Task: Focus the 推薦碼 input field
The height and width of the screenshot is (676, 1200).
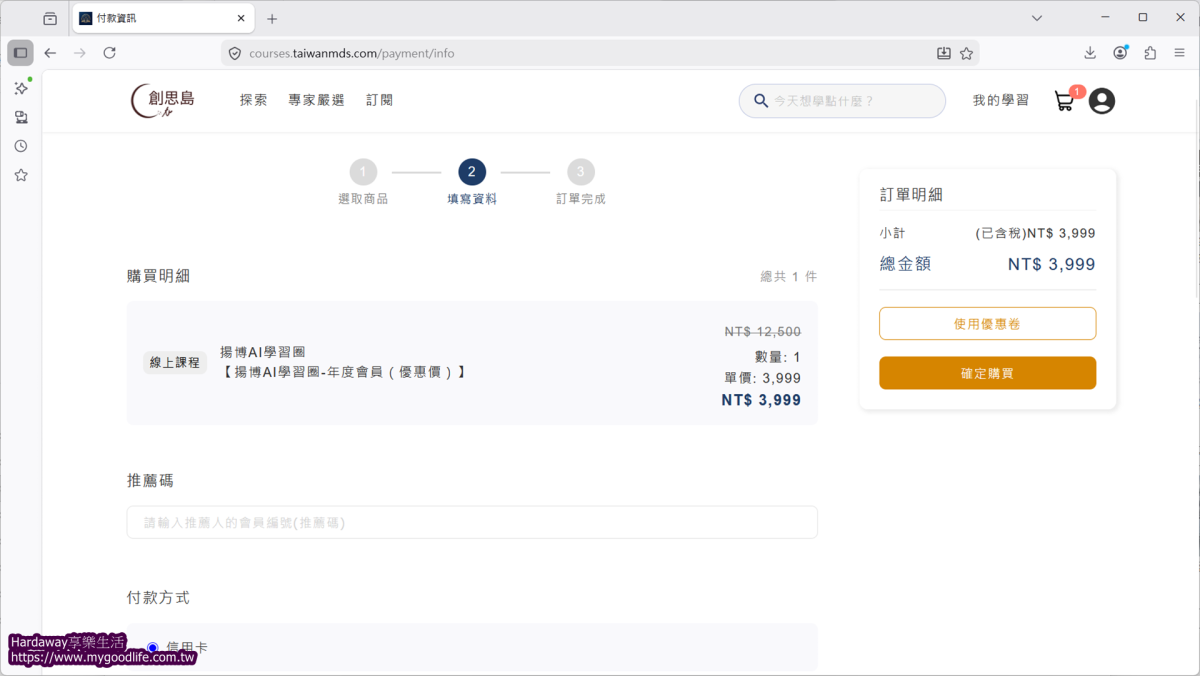Action: (x=472, y=522)
